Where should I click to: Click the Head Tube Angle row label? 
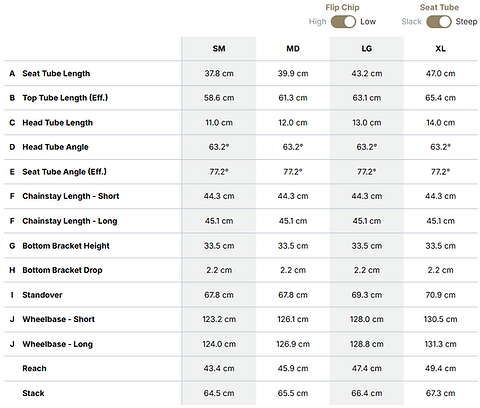(55, 147)
